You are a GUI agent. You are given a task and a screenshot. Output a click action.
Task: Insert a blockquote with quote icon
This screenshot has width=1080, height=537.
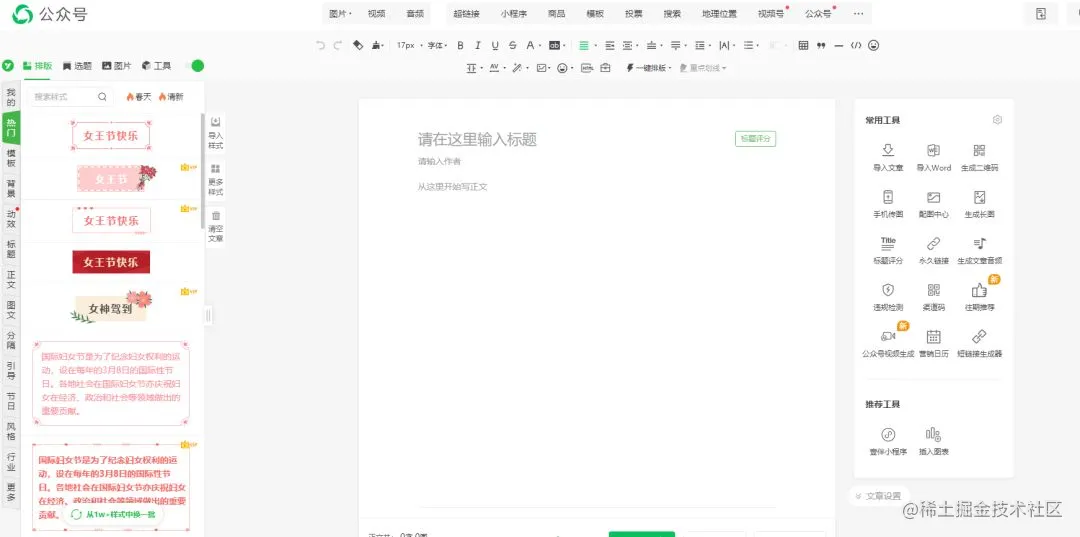point(821,45)
